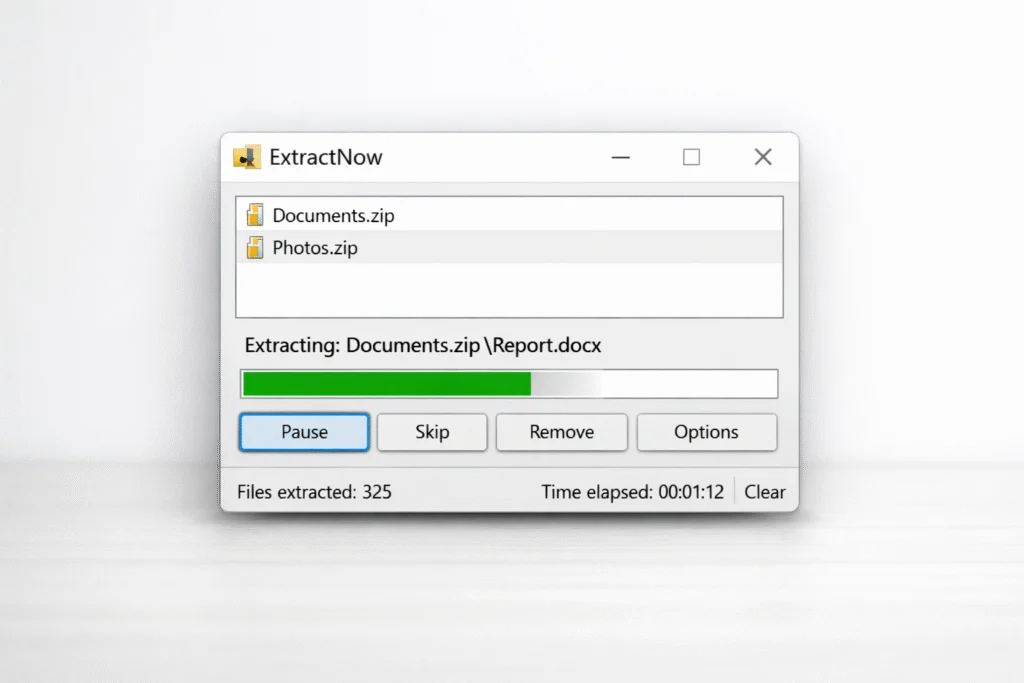Click the Files extracted counter

[314, 491]
